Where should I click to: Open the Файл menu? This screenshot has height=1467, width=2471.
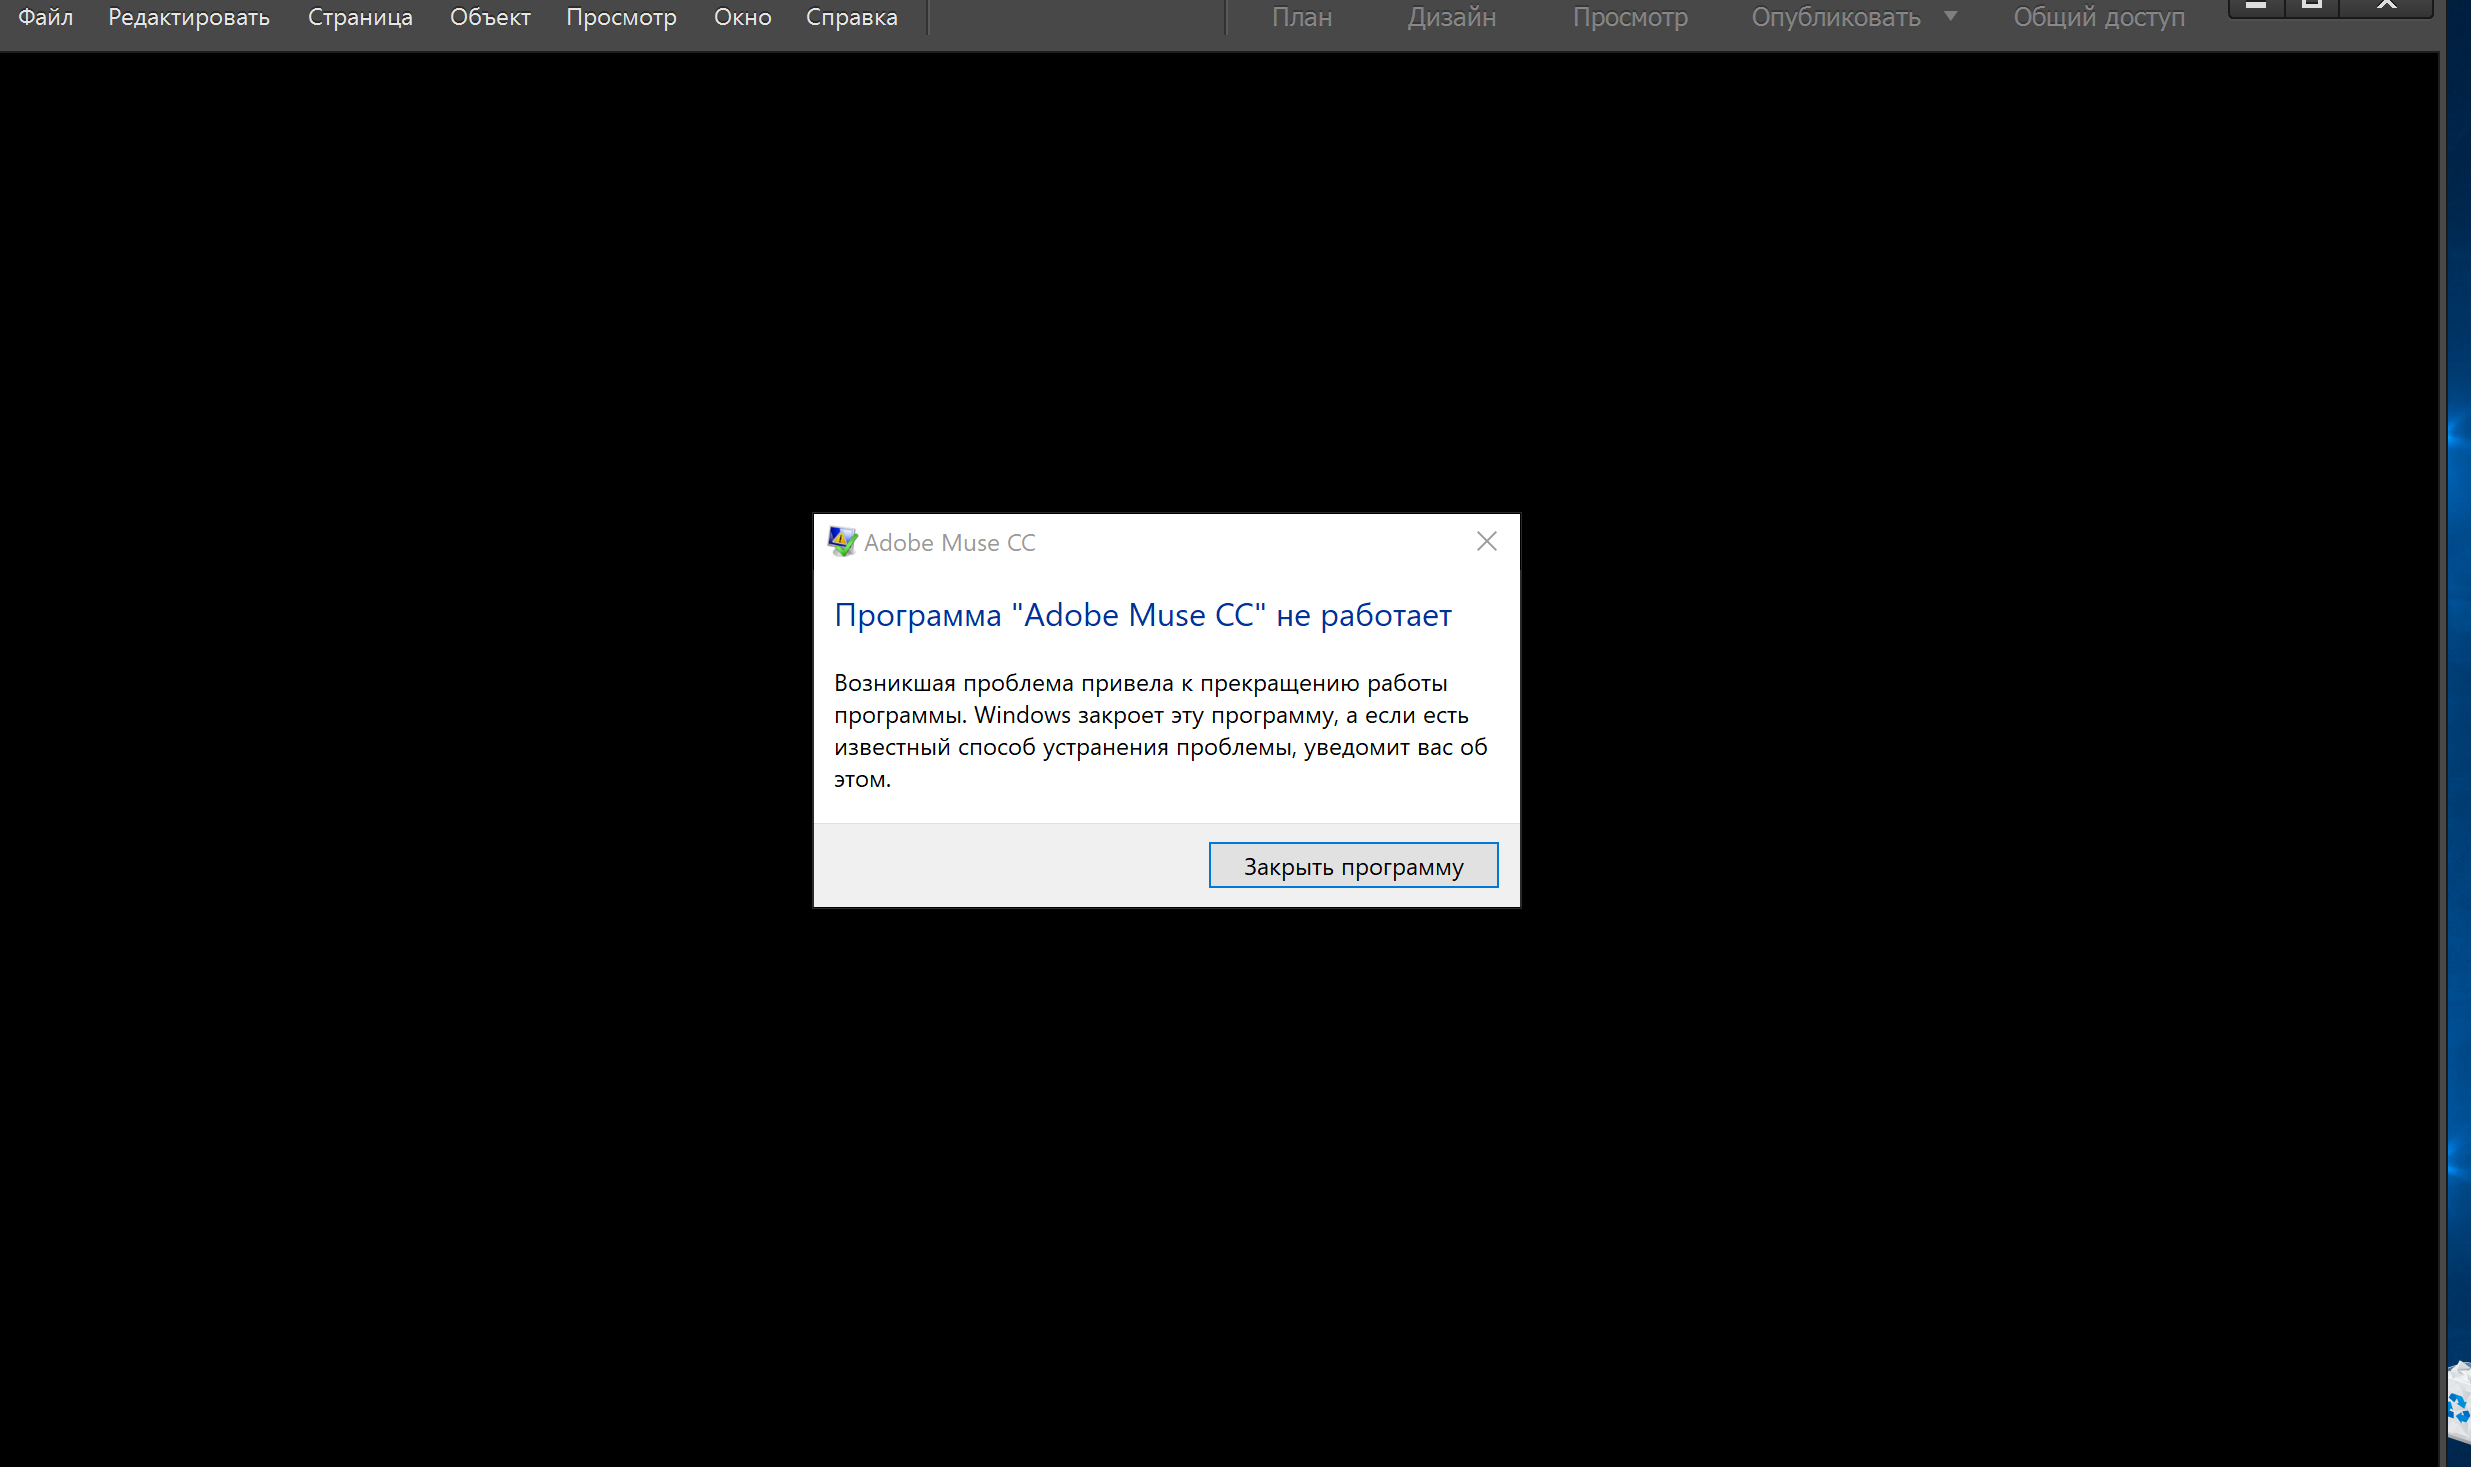[46, 17]
